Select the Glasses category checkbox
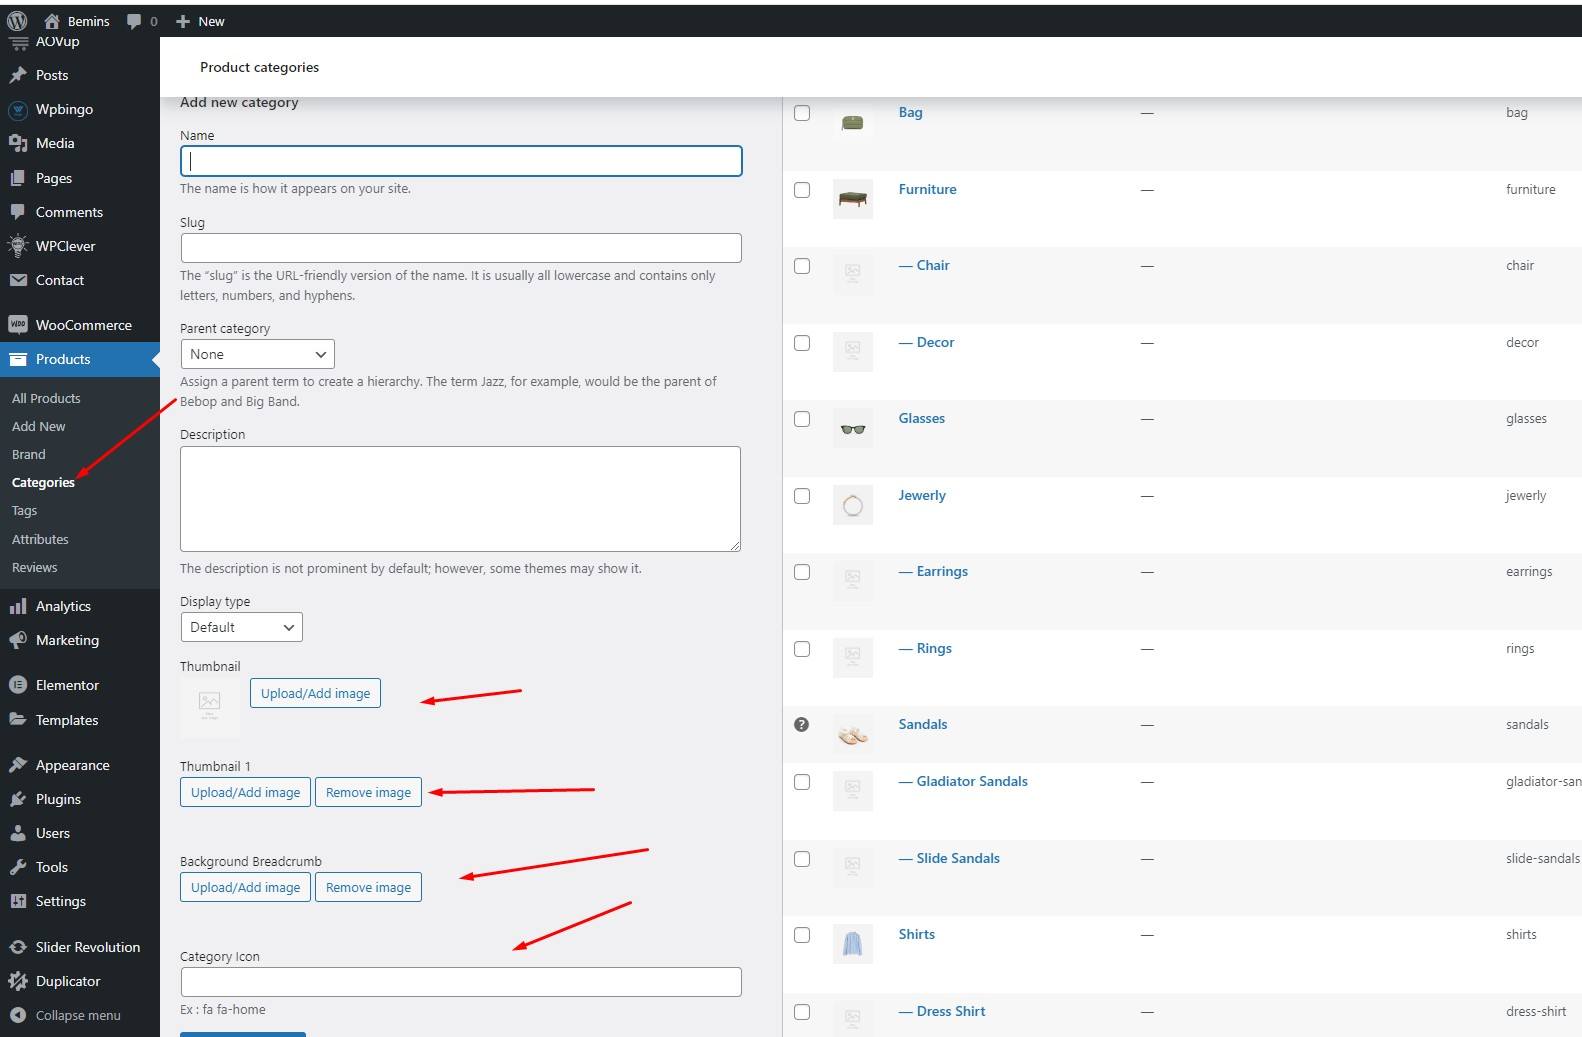 tap(802, 419)
